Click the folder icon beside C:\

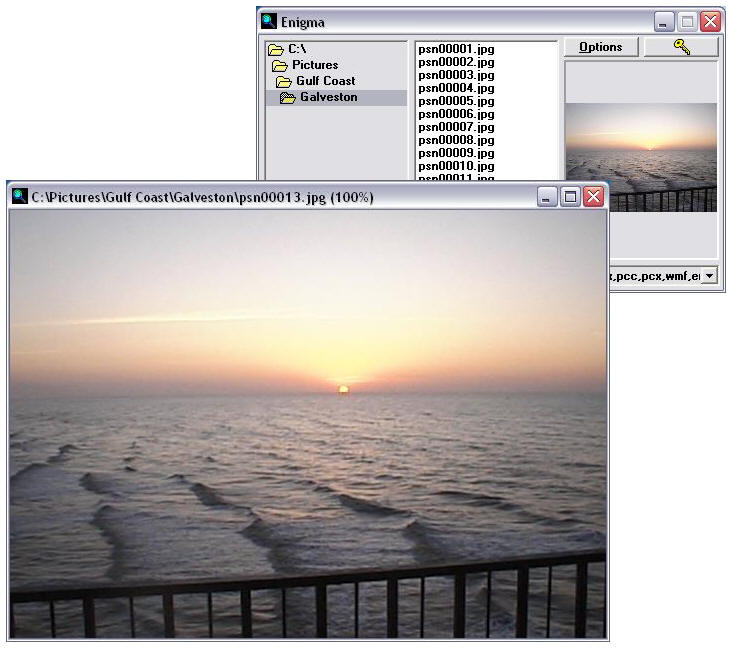point(276,49)
